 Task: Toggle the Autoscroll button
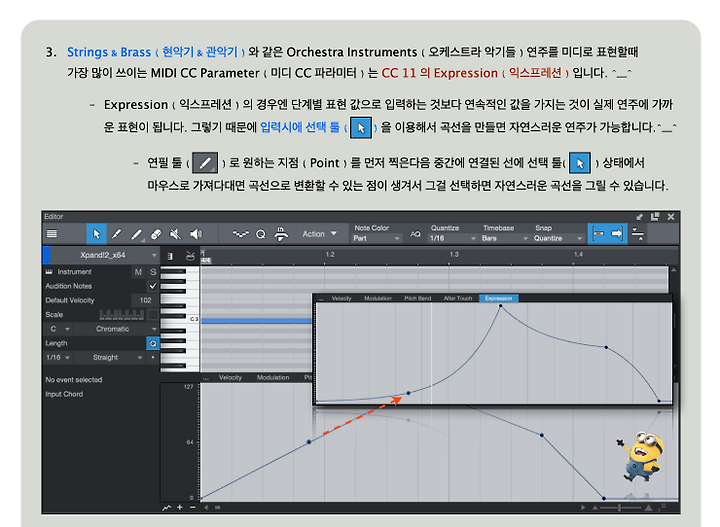(x=598, y=234)
